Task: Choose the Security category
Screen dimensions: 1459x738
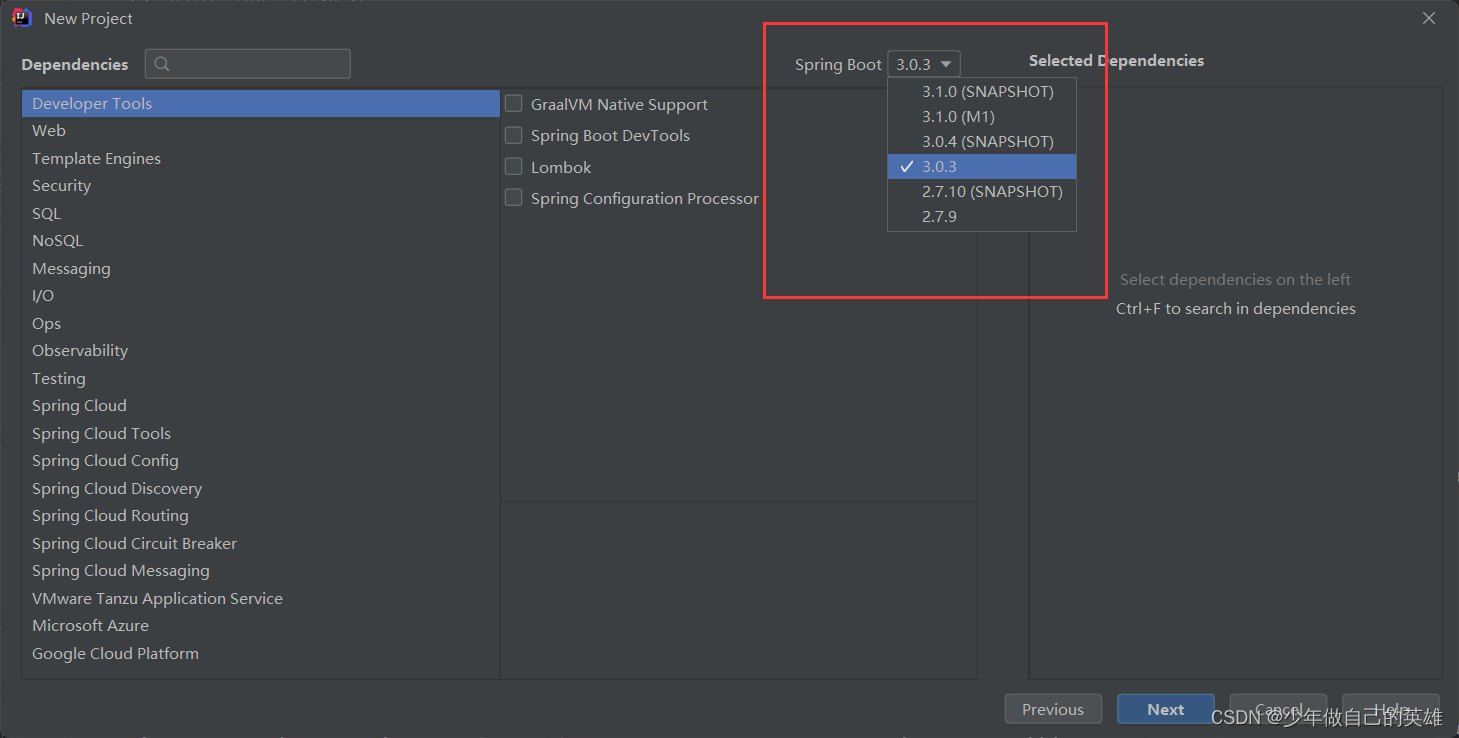Action: 261,186
